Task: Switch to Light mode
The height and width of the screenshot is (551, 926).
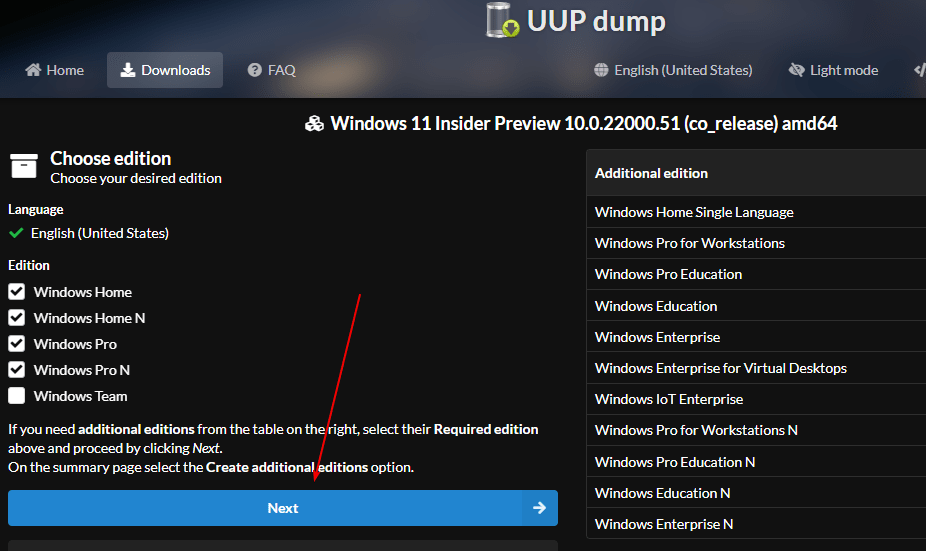Action: (833, 70)
